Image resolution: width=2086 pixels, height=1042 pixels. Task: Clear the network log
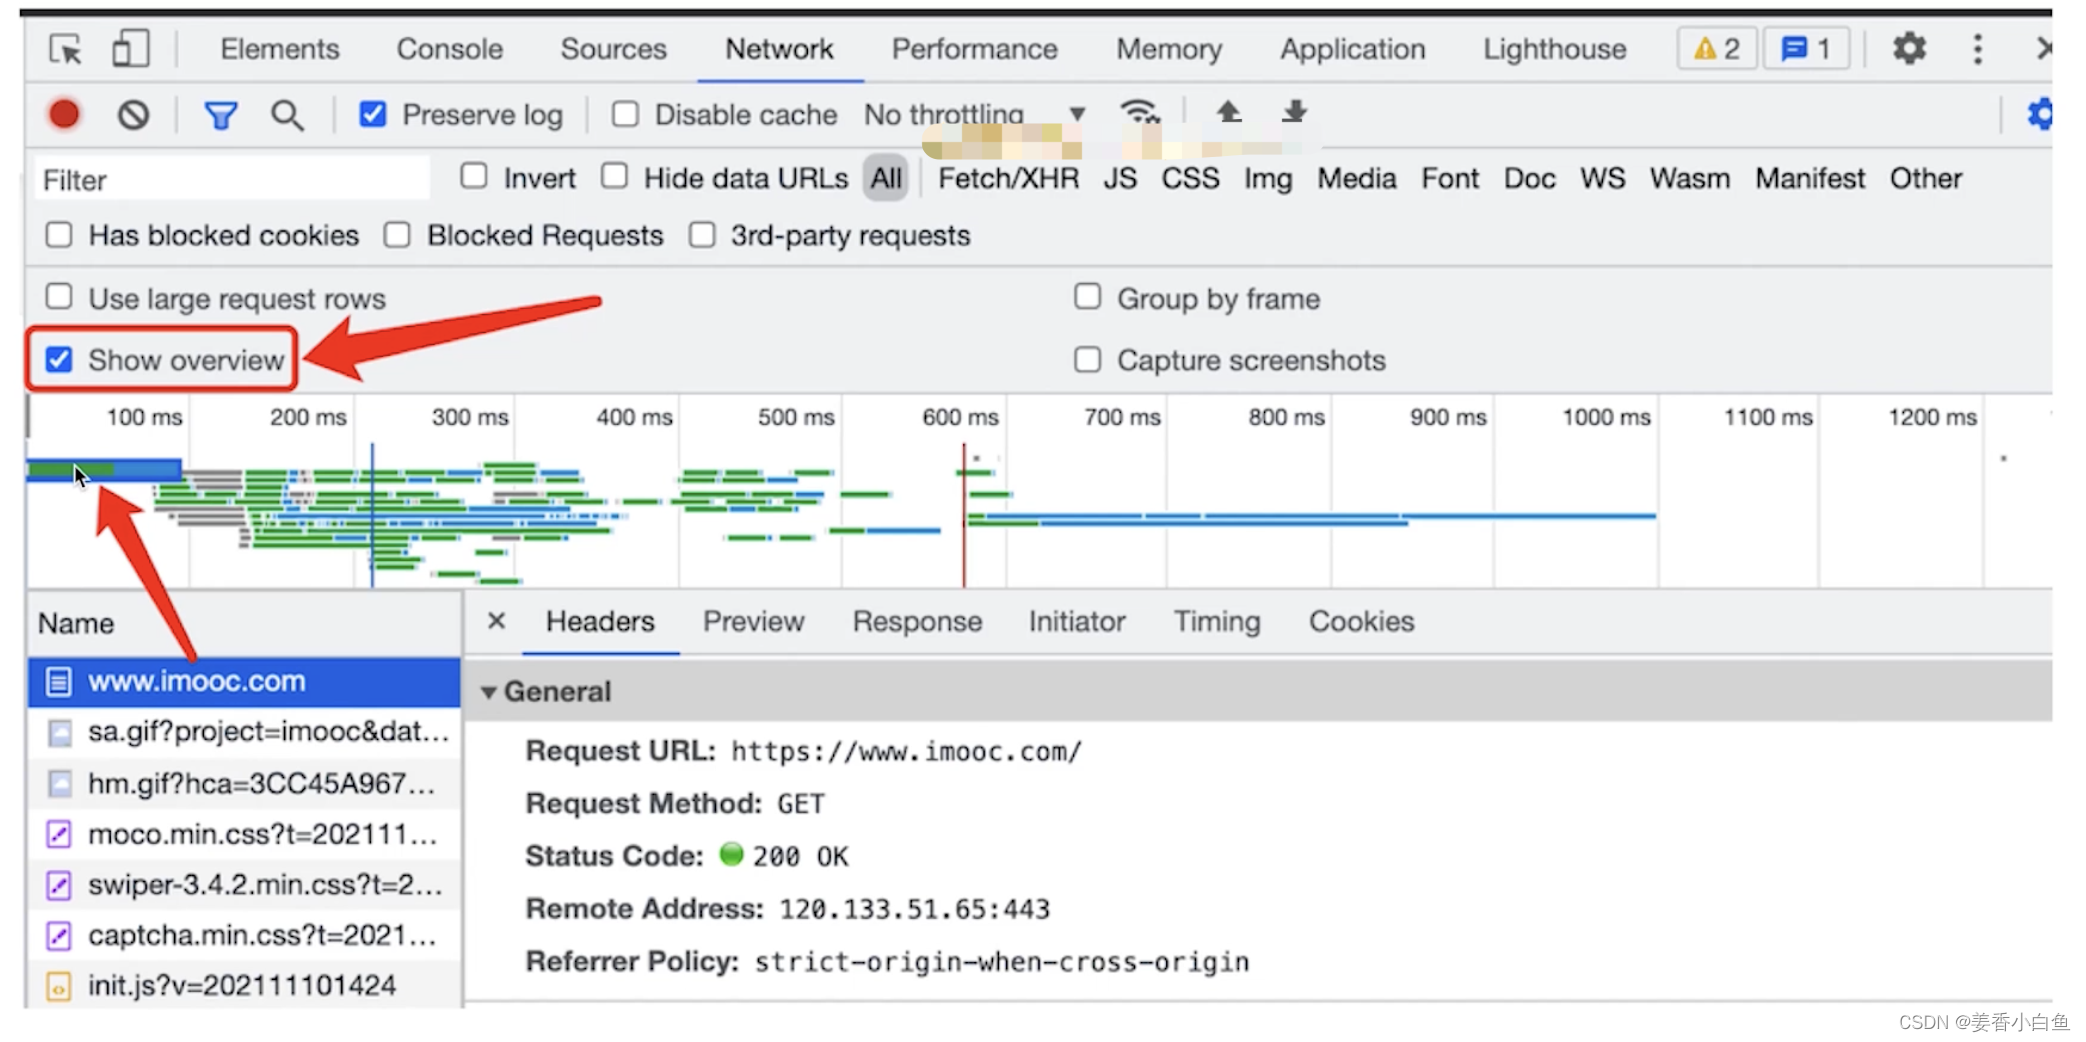[x=133, y=115]
